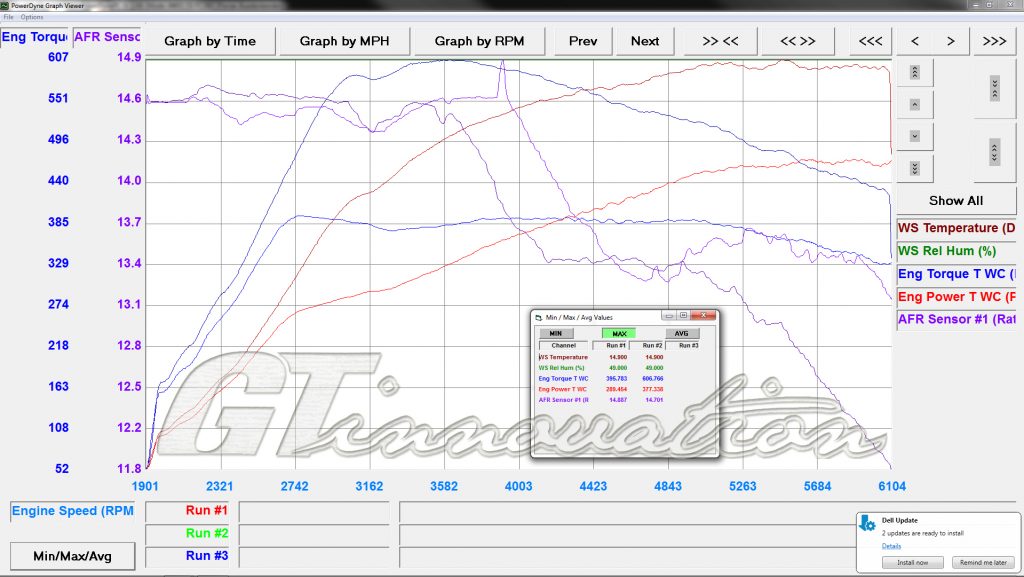
Task: Toggle the Eng Torque T WC channel legend
Action: 956,274
